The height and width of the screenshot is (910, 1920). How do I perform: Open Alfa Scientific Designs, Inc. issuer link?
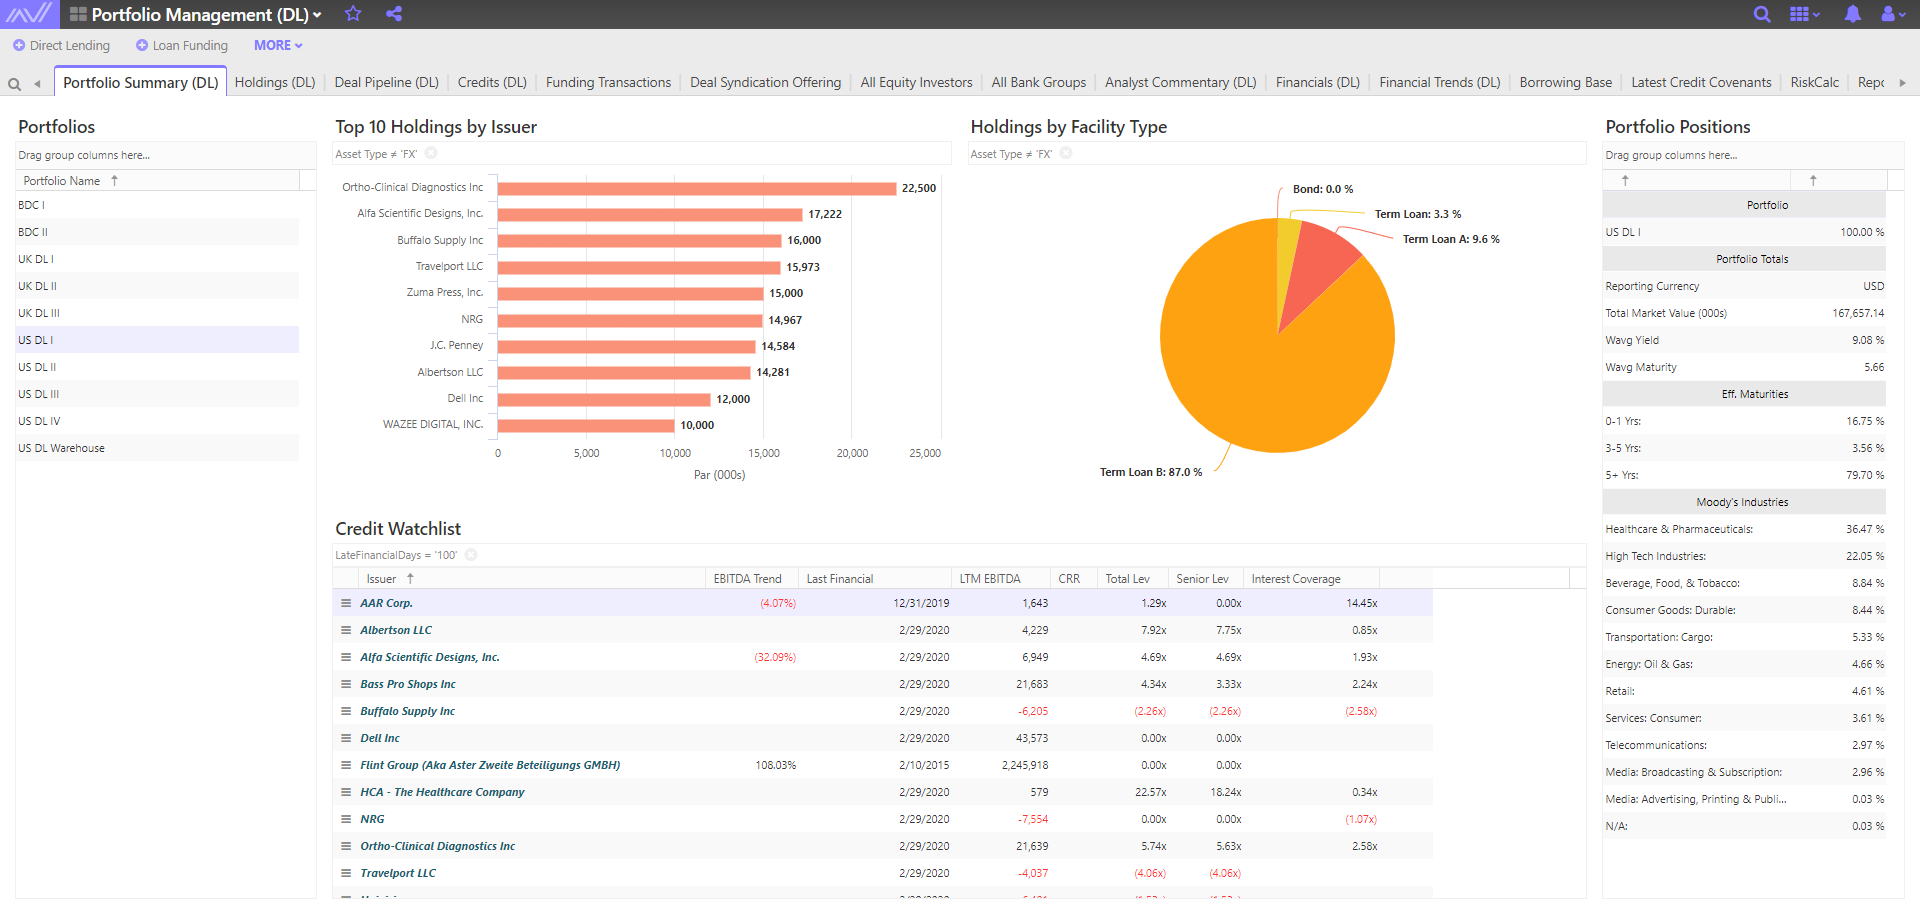(430, 657)
